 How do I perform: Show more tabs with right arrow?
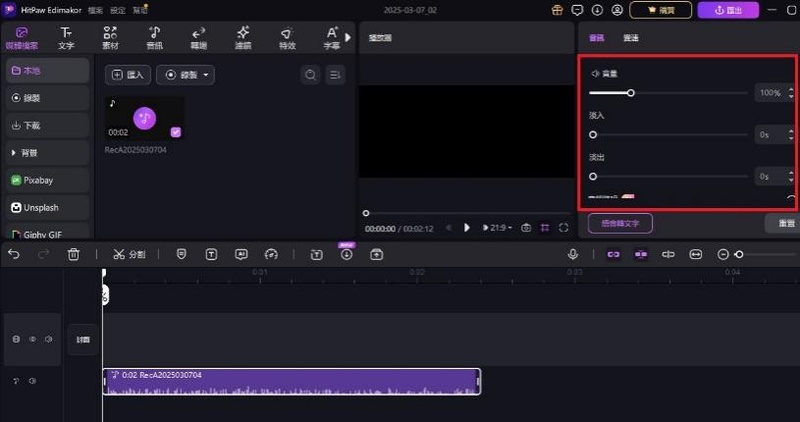point(348,37)
